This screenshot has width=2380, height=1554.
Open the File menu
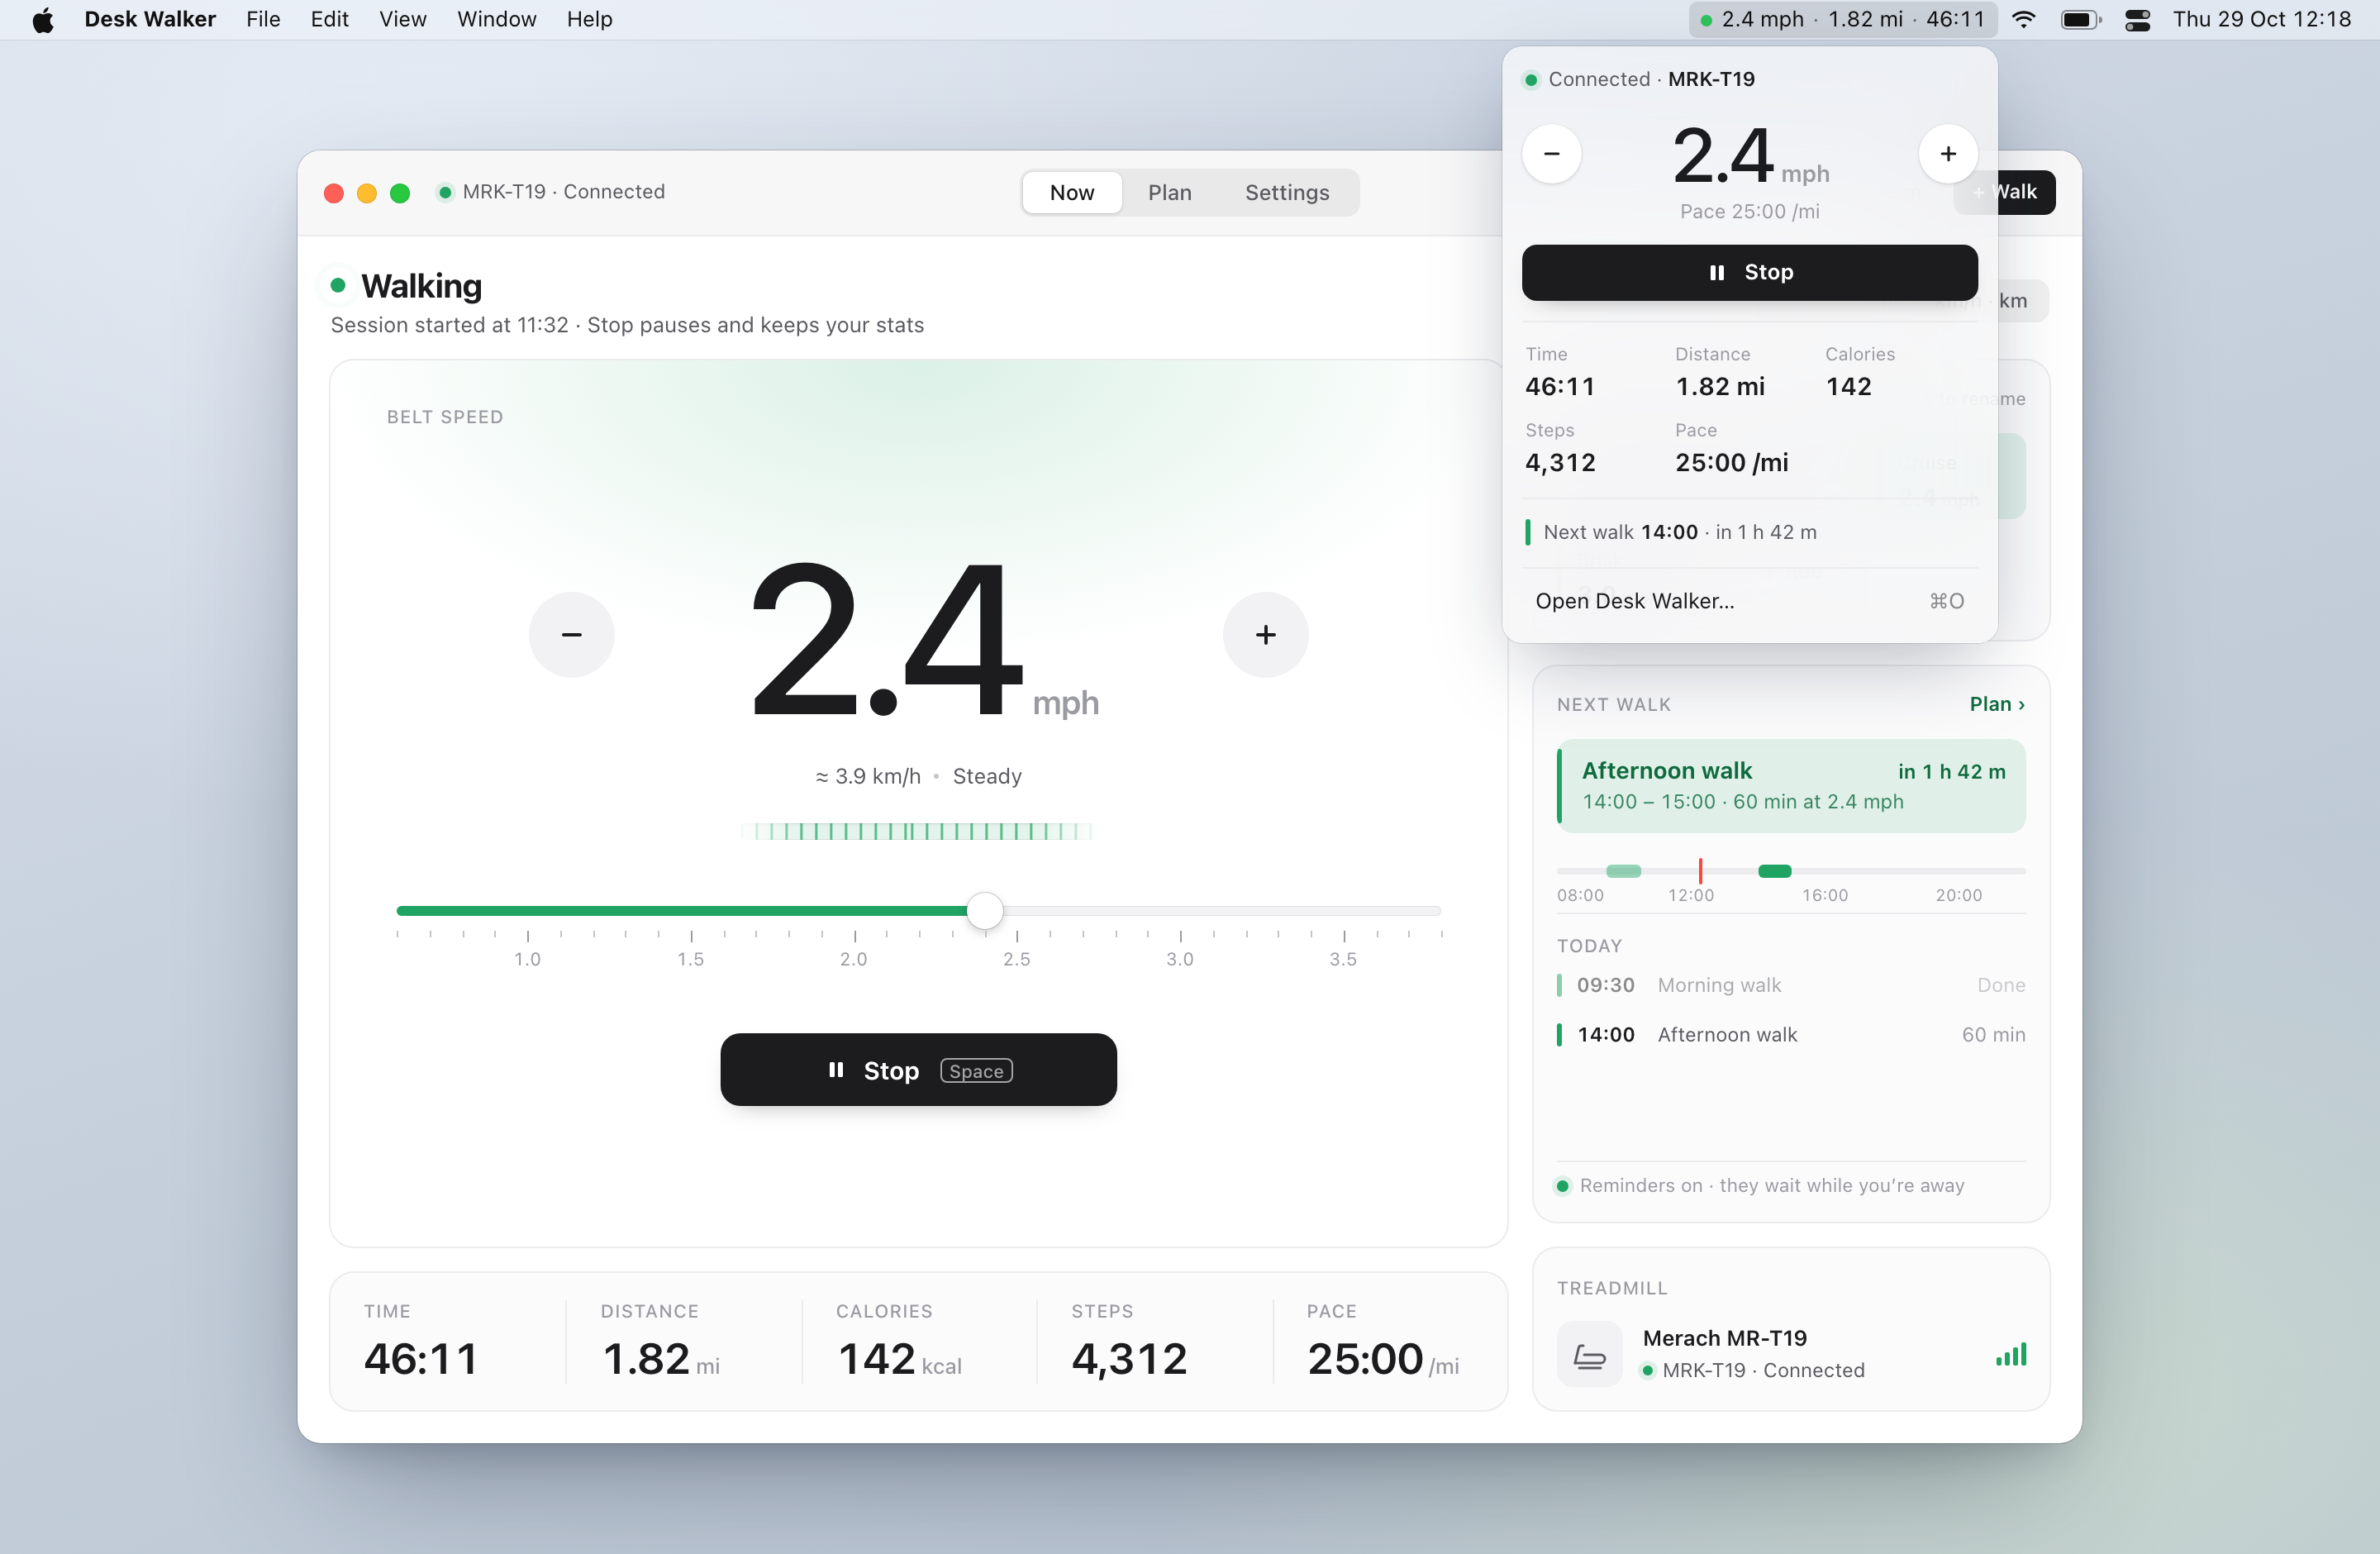[263, 19]
